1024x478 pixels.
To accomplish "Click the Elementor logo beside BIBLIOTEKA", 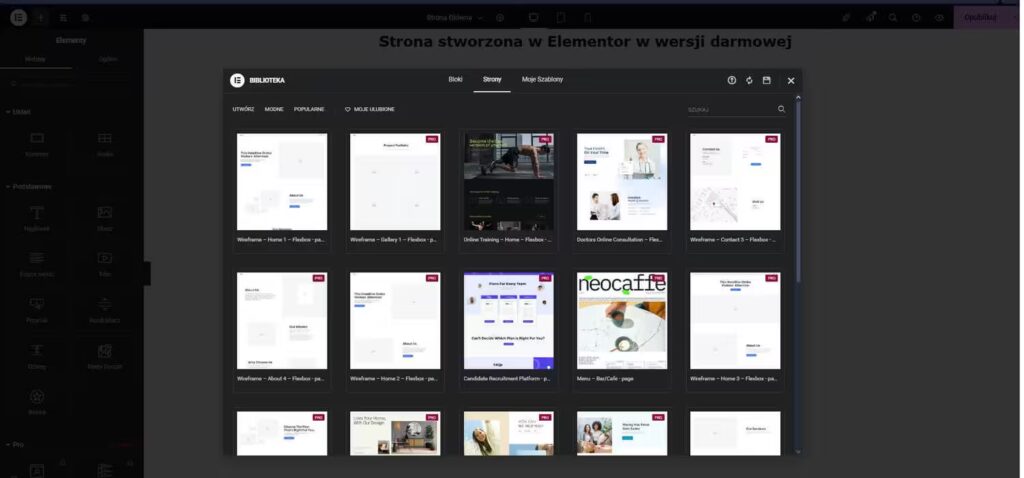I will tap(237, 80).
